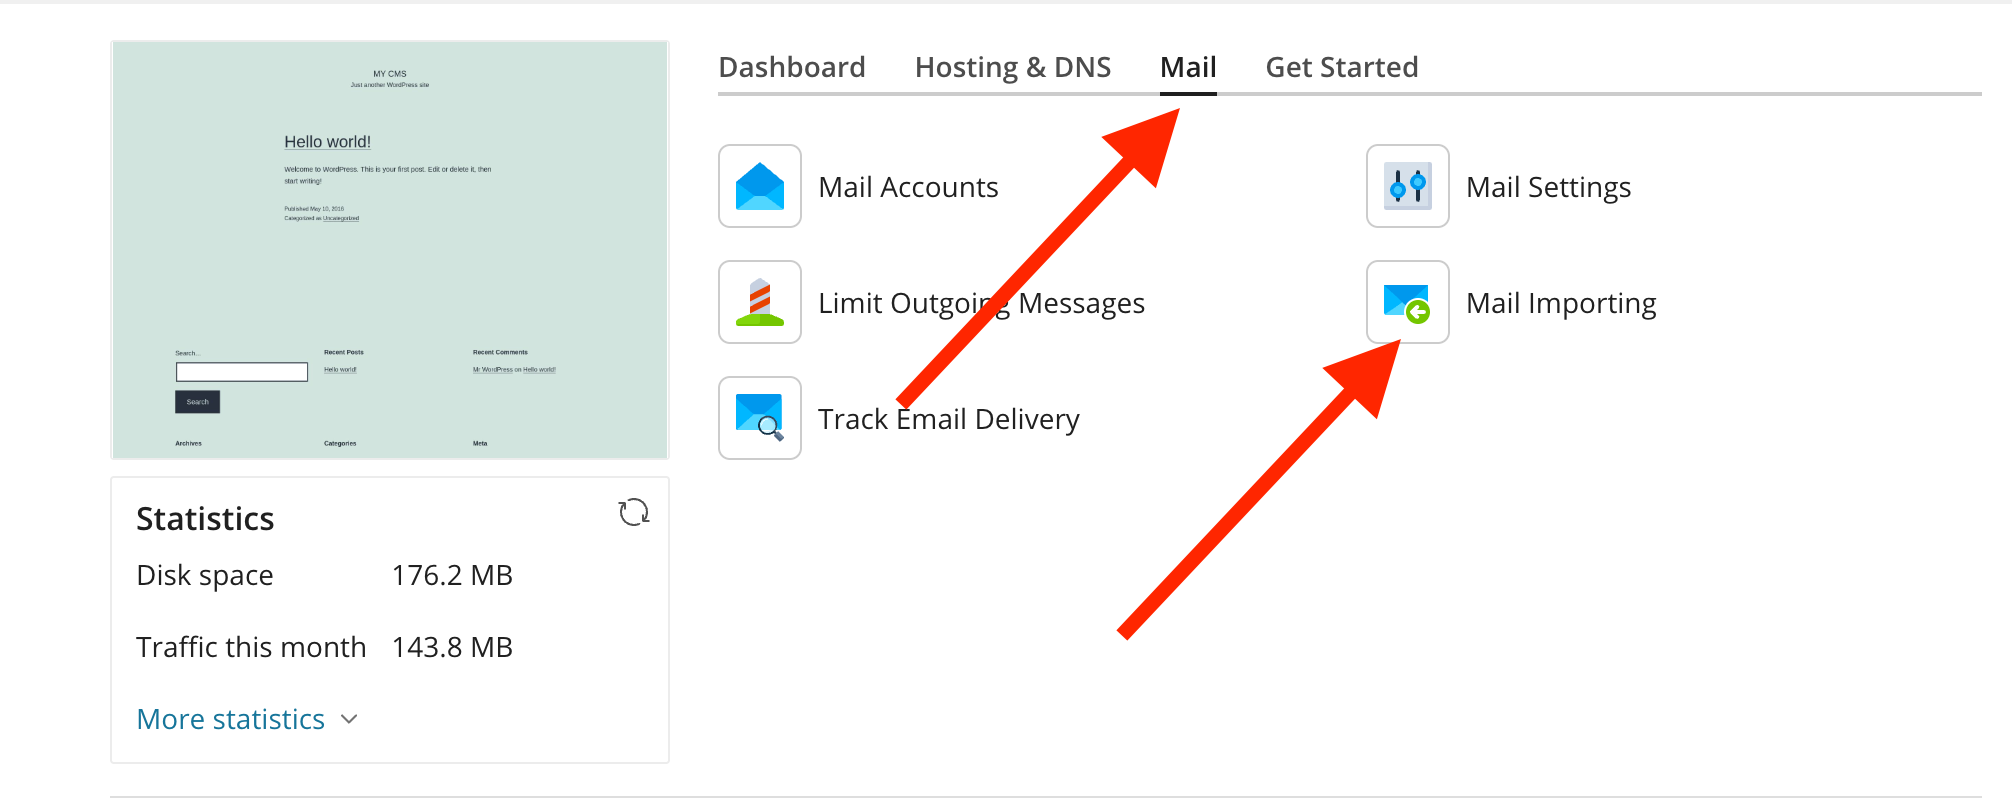The image size is (2012, 798).
Task: Click the chevron beside More statistics
Action: 349,719
